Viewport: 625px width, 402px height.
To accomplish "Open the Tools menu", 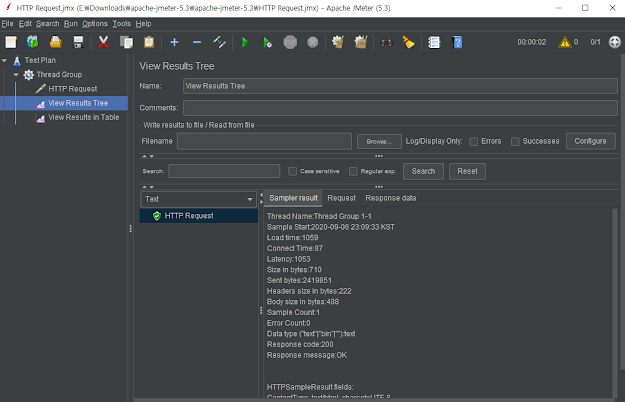I will coord(121,24).
